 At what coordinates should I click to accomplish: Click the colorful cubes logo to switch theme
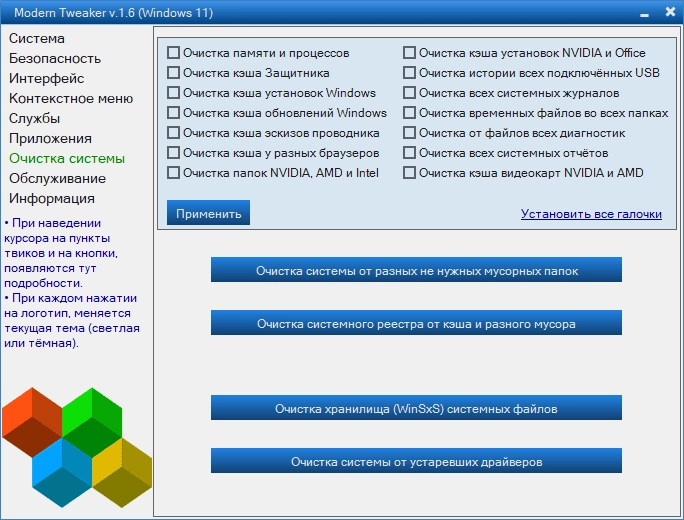pyautogui.click(x=77, y=447)
